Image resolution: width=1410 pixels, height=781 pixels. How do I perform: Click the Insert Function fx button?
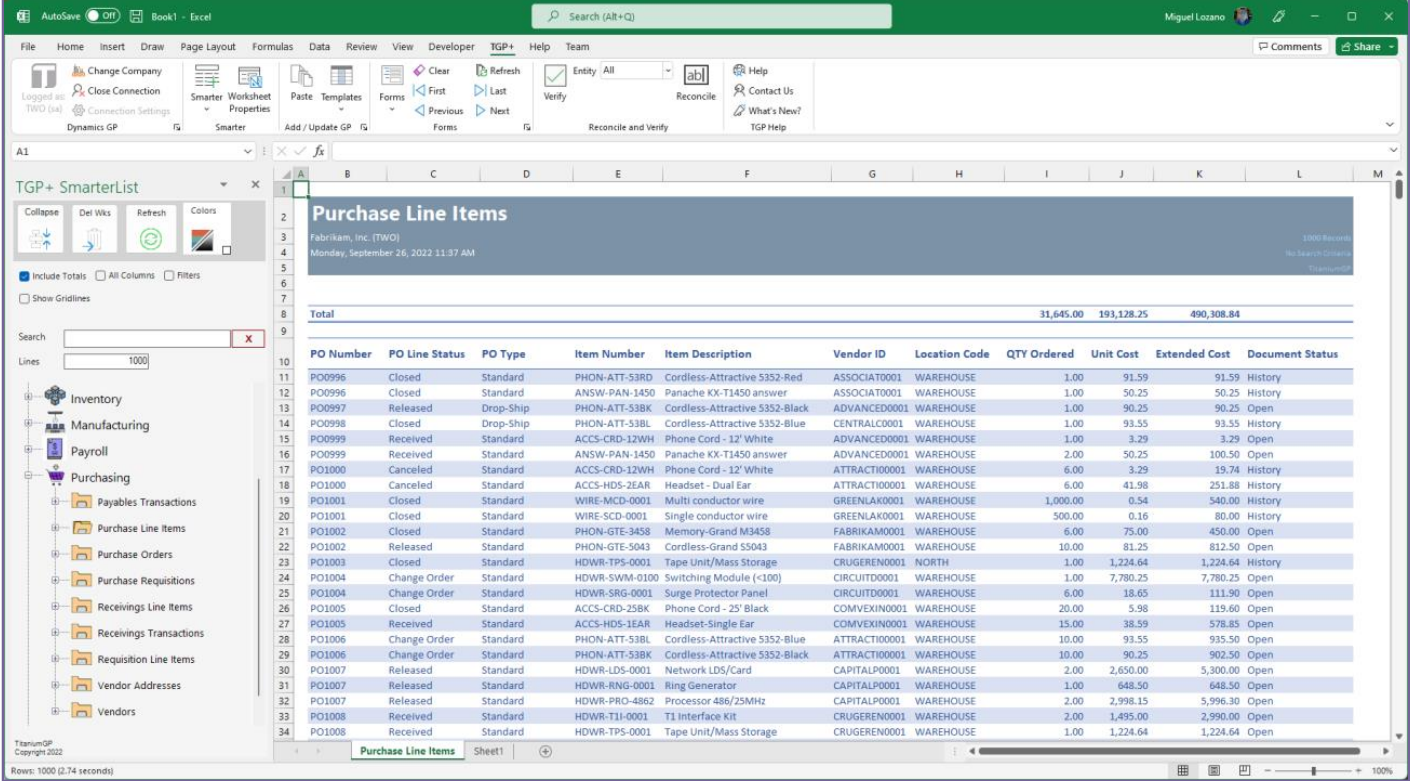tap(319, 151)
